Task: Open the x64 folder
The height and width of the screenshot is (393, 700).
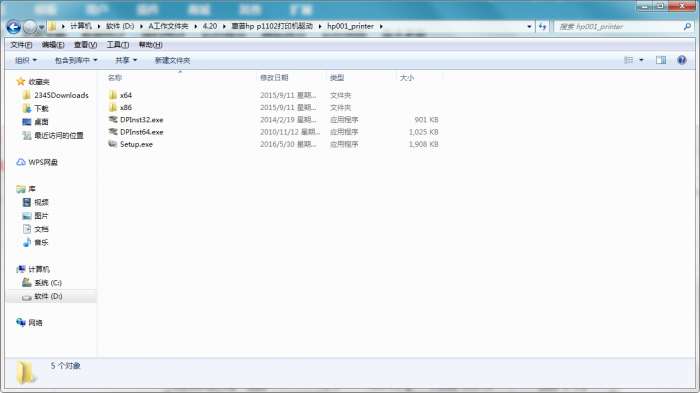Action: click(x=126, y=95)
